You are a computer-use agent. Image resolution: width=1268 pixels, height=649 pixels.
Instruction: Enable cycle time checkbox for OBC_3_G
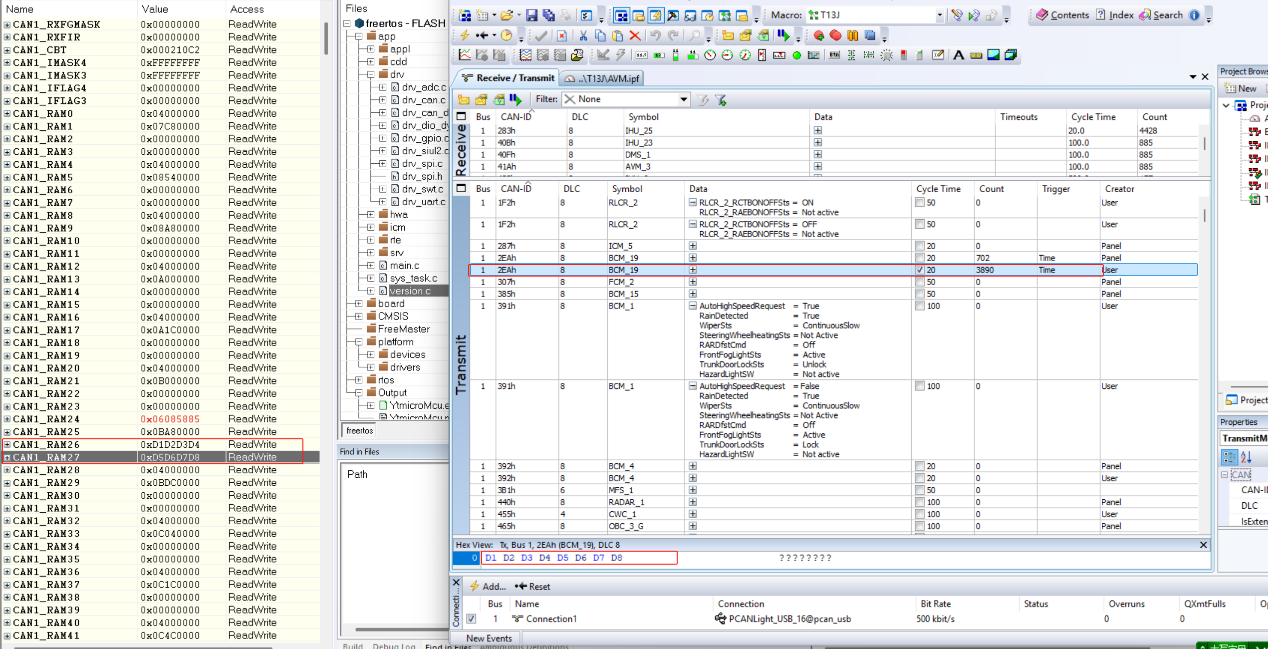tap(920, 526)
